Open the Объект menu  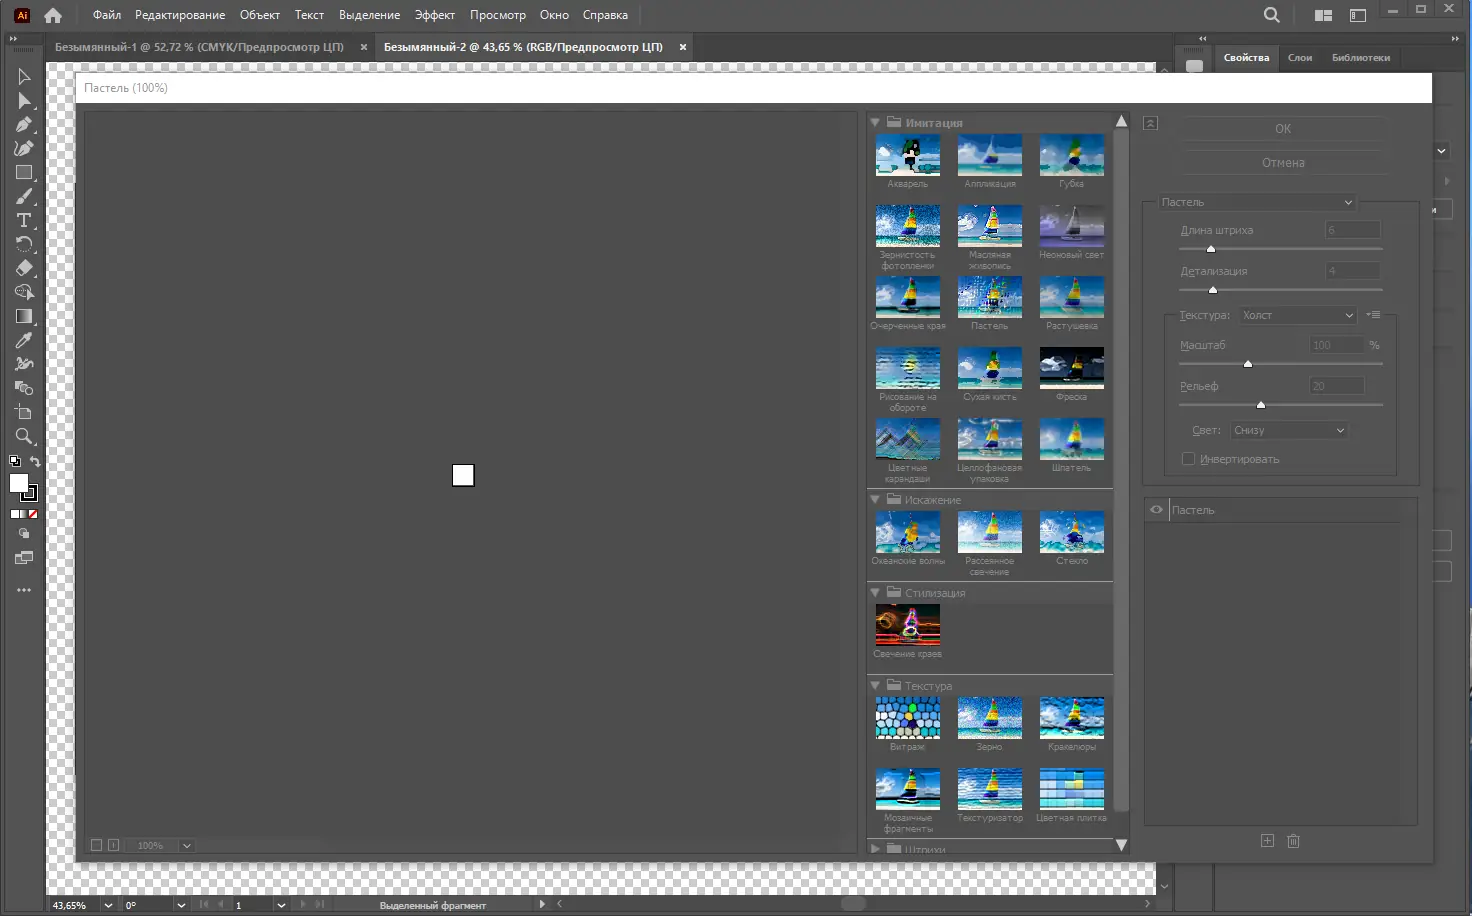point(260,15)
